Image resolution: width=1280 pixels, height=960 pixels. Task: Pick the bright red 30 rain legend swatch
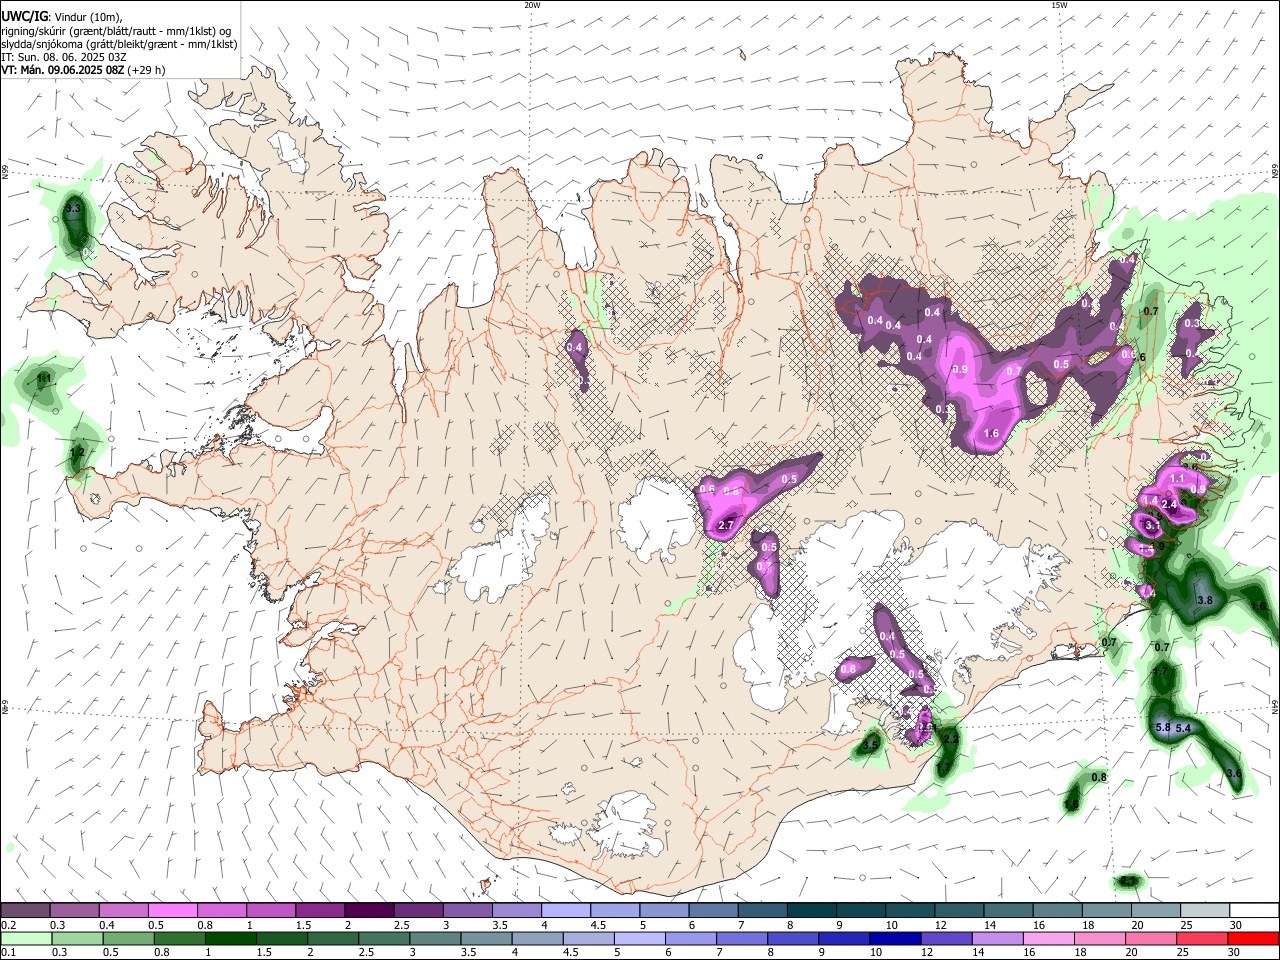click(1253, 939)
